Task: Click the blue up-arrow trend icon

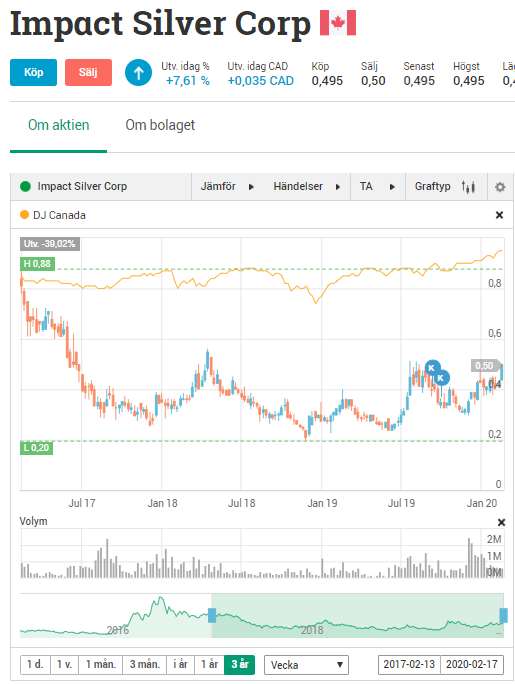Action: click(138, 73)
